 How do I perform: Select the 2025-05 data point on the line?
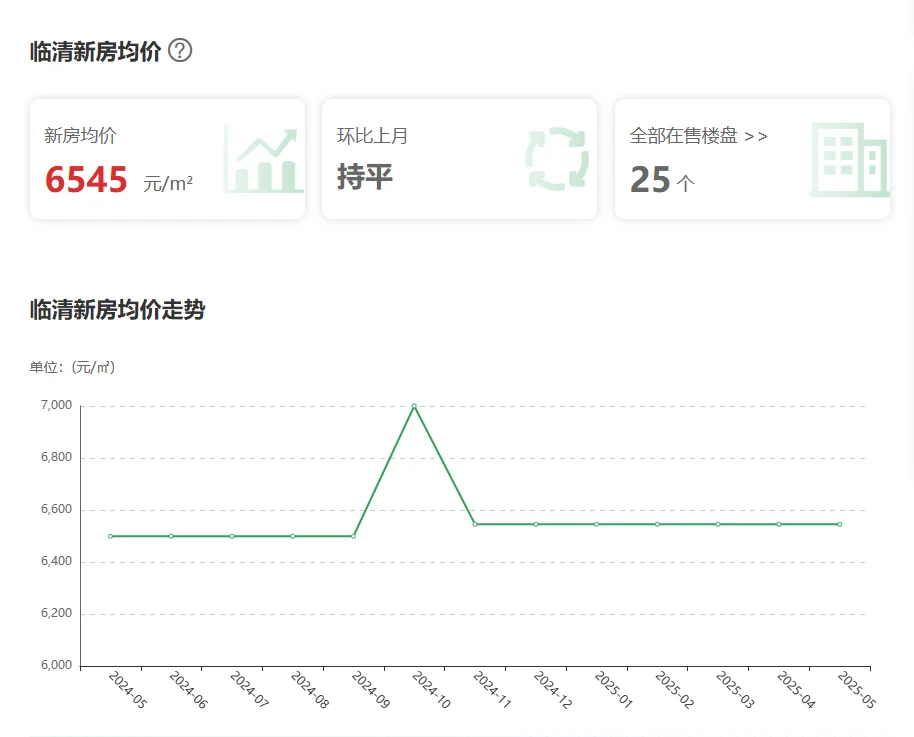[x=839, y=524]
